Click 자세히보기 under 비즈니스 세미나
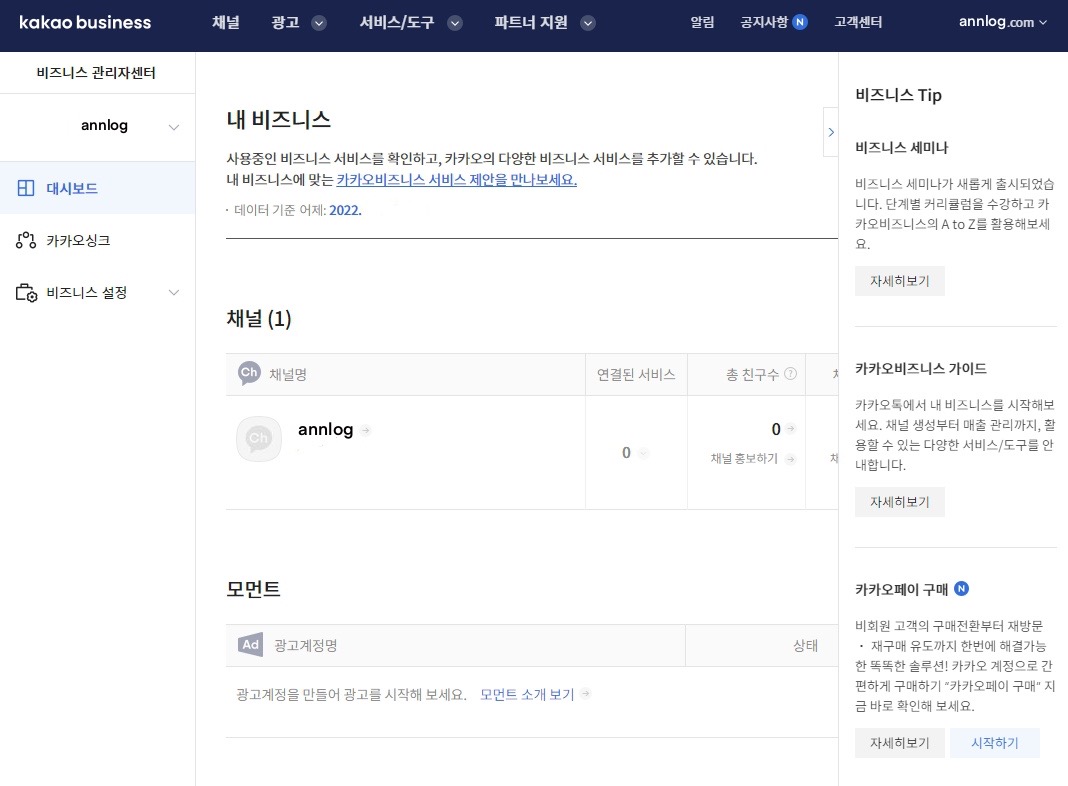 (x=900, y=281)
